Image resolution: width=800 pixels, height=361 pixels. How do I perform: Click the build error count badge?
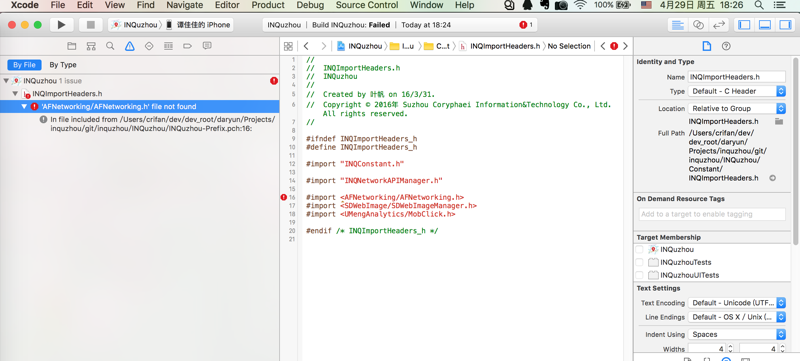coord(526,24)
